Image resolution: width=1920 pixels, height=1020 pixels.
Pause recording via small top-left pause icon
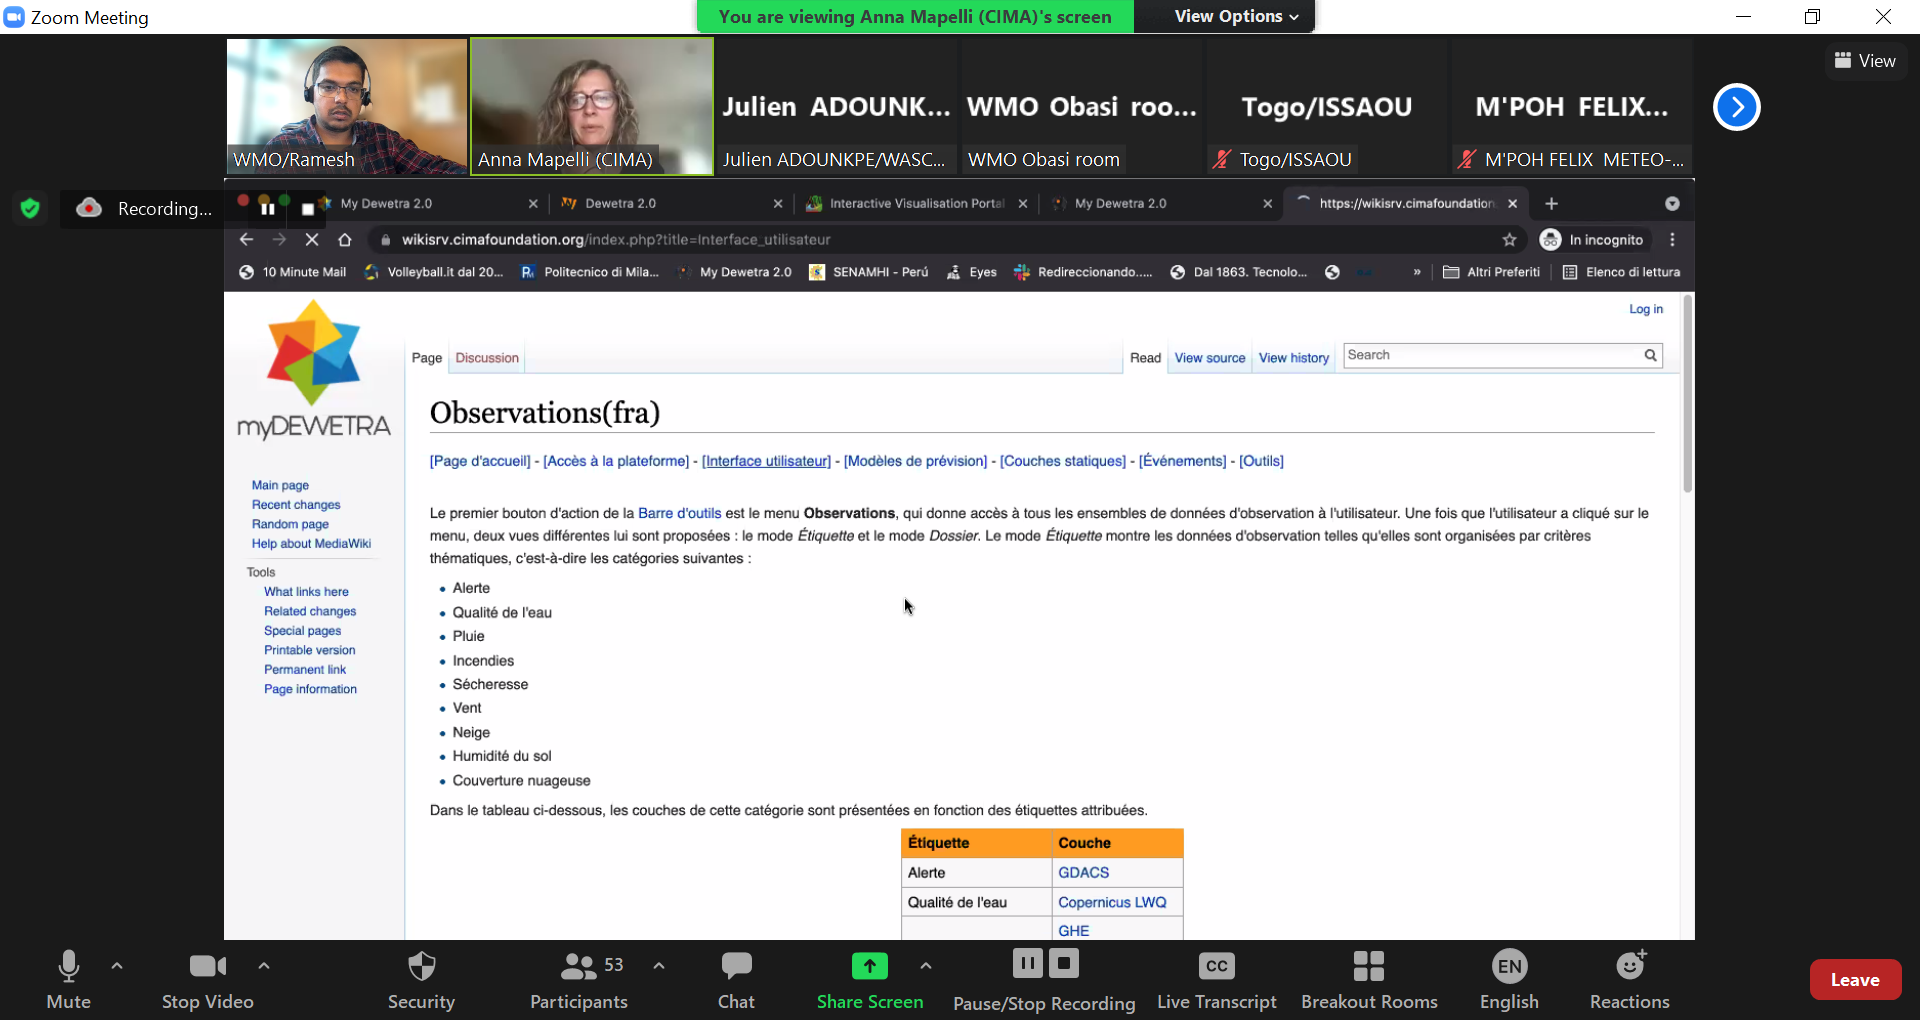pos(267,208)
